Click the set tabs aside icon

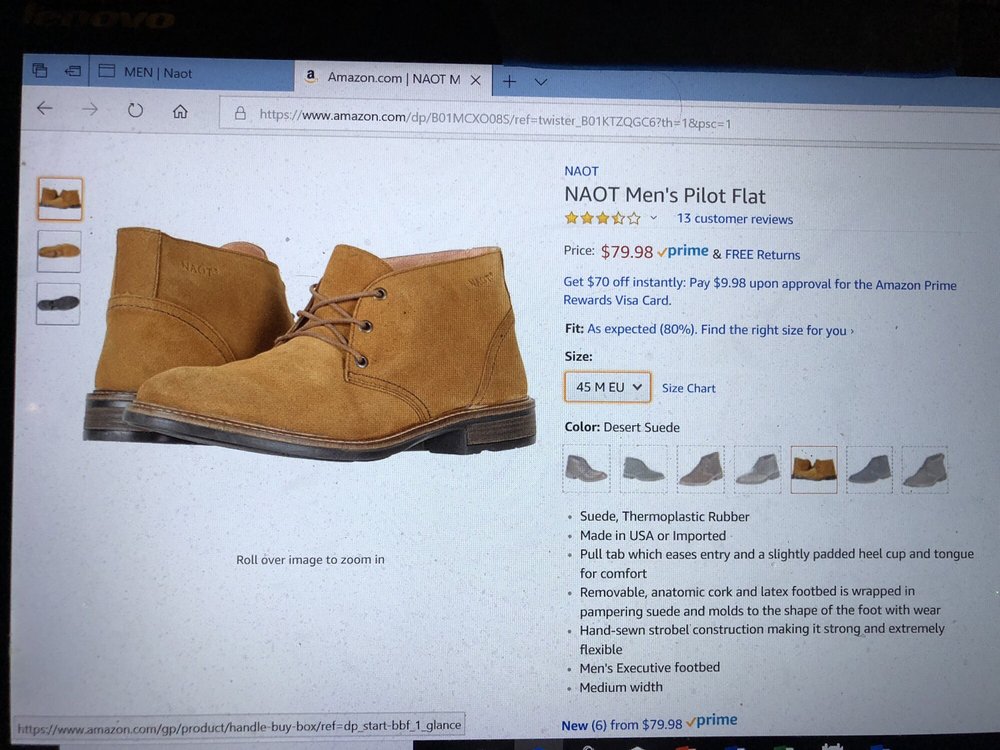coord(72,71)
